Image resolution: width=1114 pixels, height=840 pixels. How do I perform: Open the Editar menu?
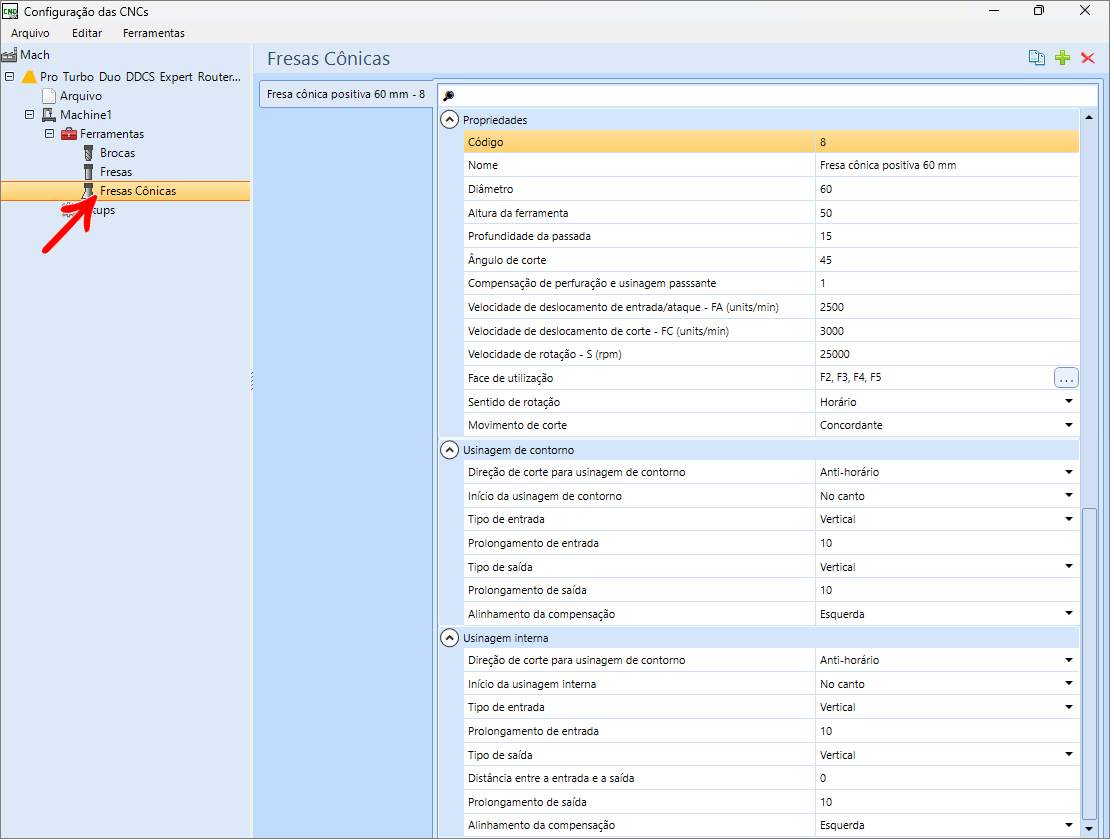[87, 33]
